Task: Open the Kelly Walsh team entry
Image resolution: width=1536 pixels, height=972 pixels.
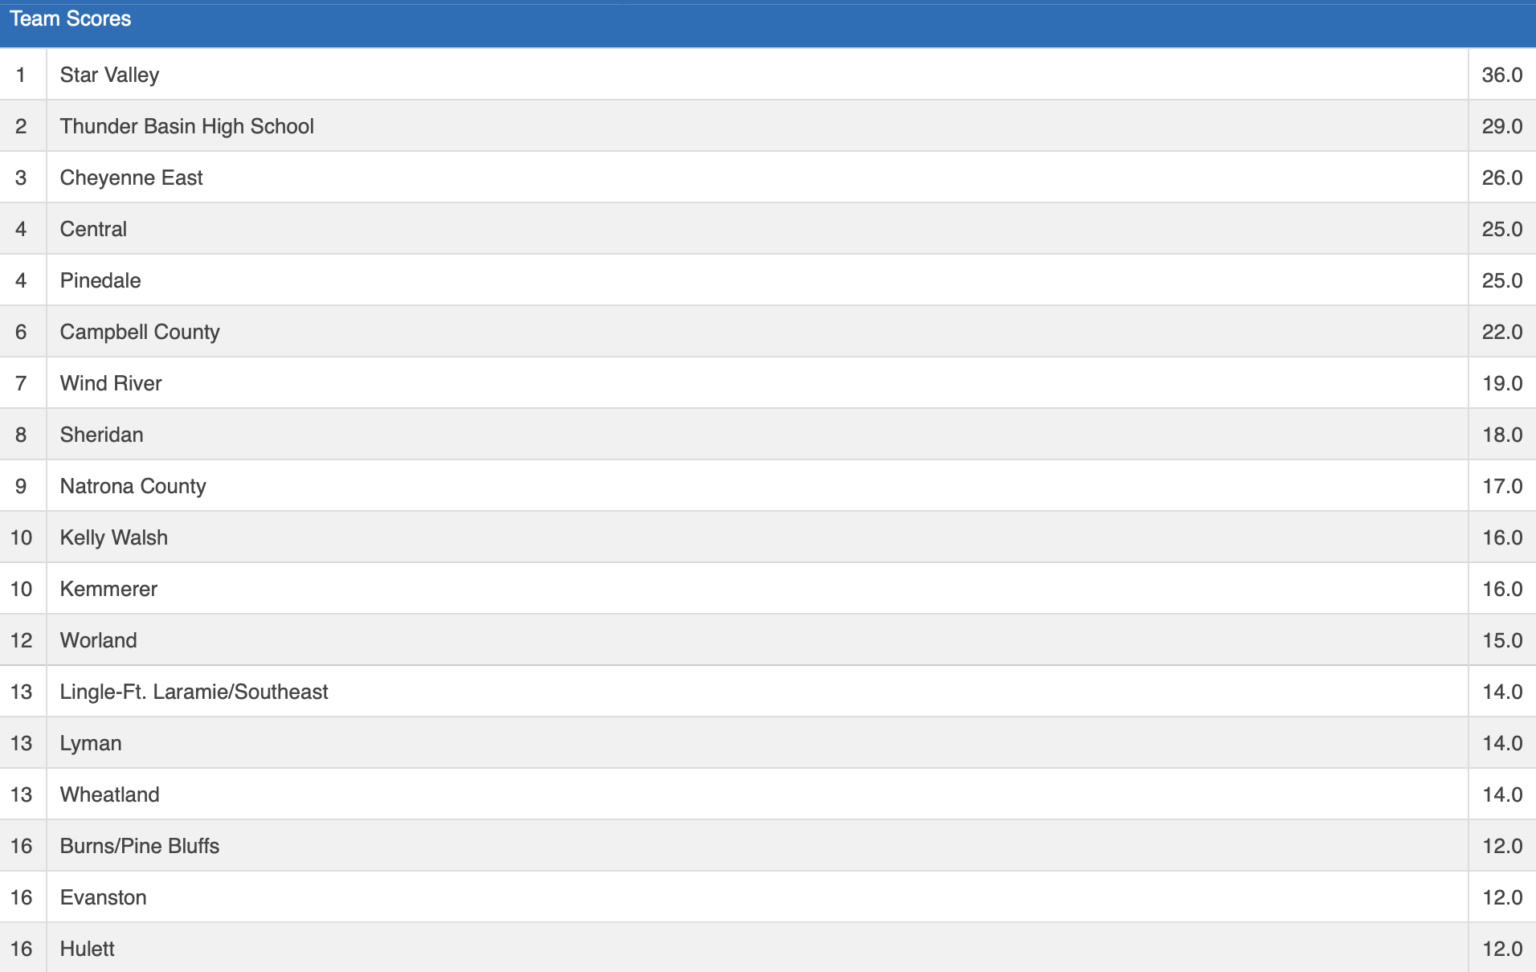Action: [x=113, y=538]
